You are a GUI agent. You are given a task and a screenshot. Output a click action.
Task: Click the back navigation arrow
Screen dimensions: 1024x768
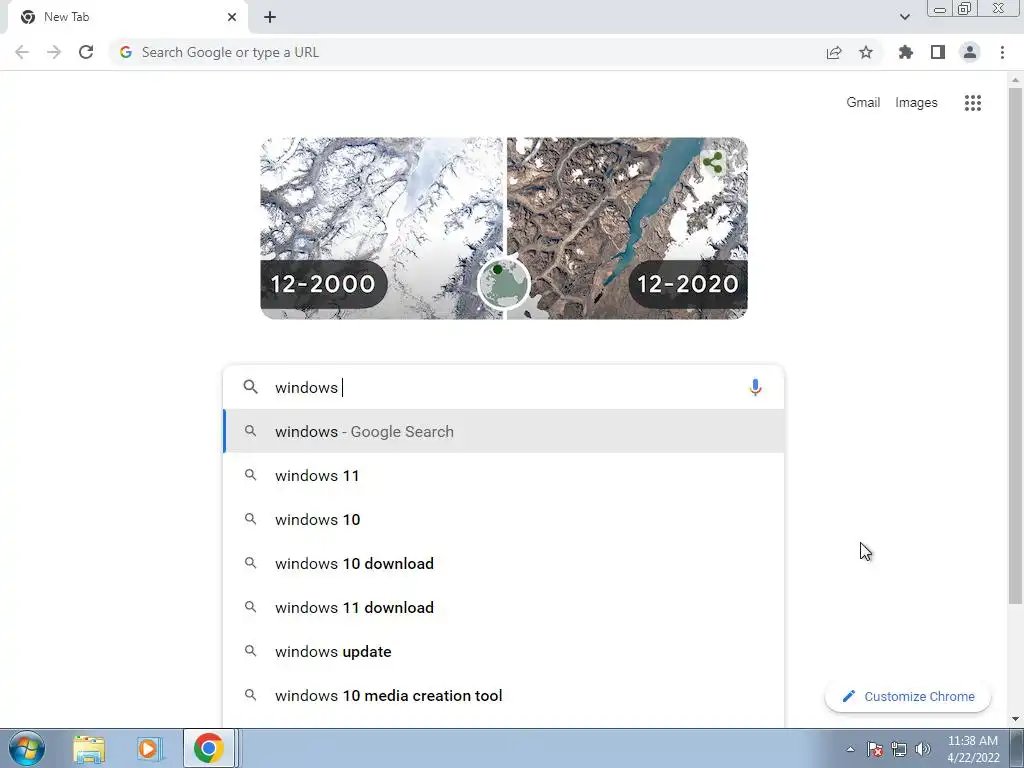coord(22,52)
